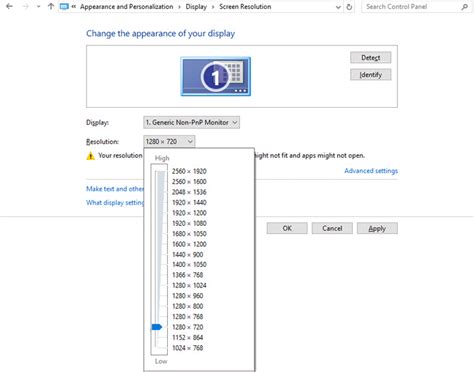Choose 2560 × 1600 resolution

[x=189, y=181]
